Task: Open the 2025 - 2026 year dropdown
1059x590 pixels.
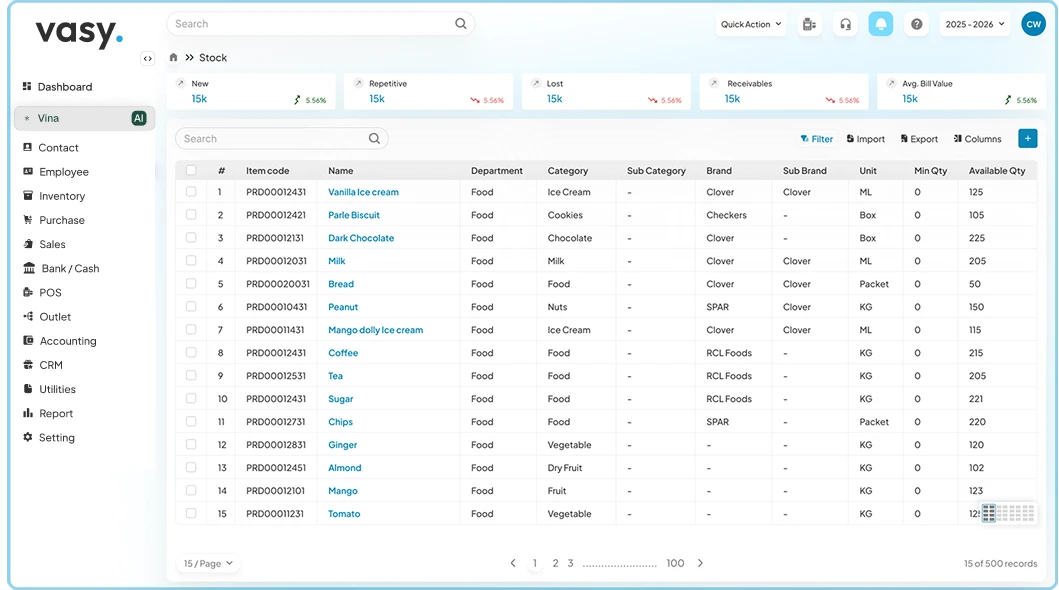Action: tap(975, 24)
